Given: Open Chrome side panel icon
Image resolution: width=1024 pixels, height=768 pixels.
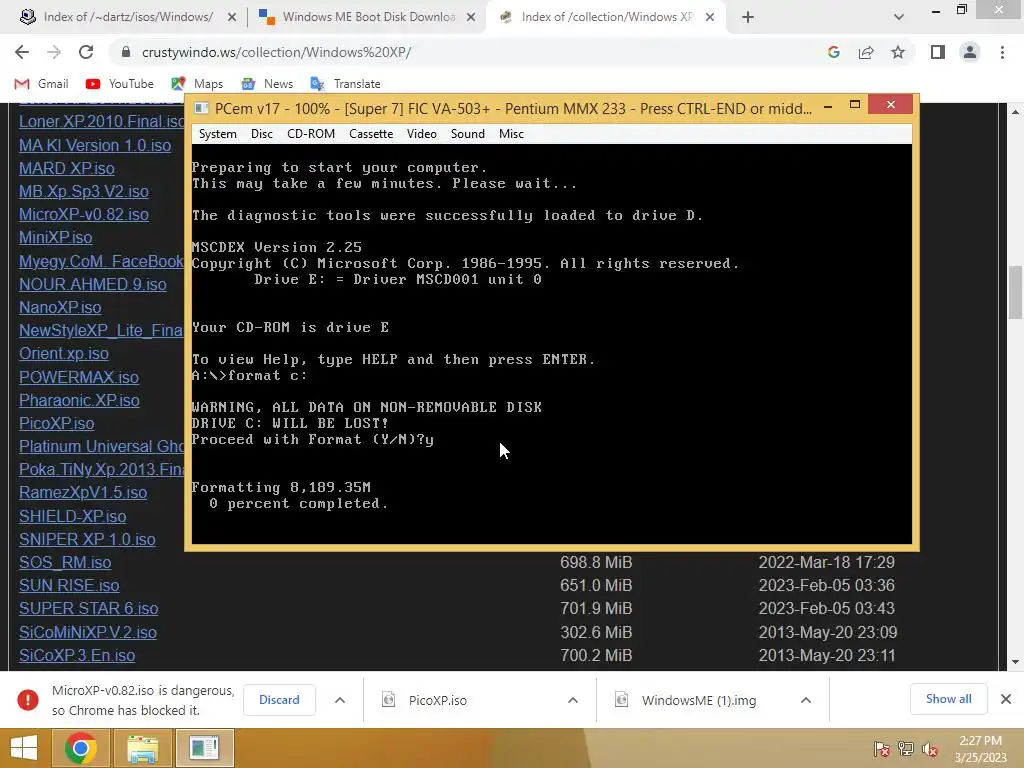Looking at the screenshot, I should coord(938,52).
